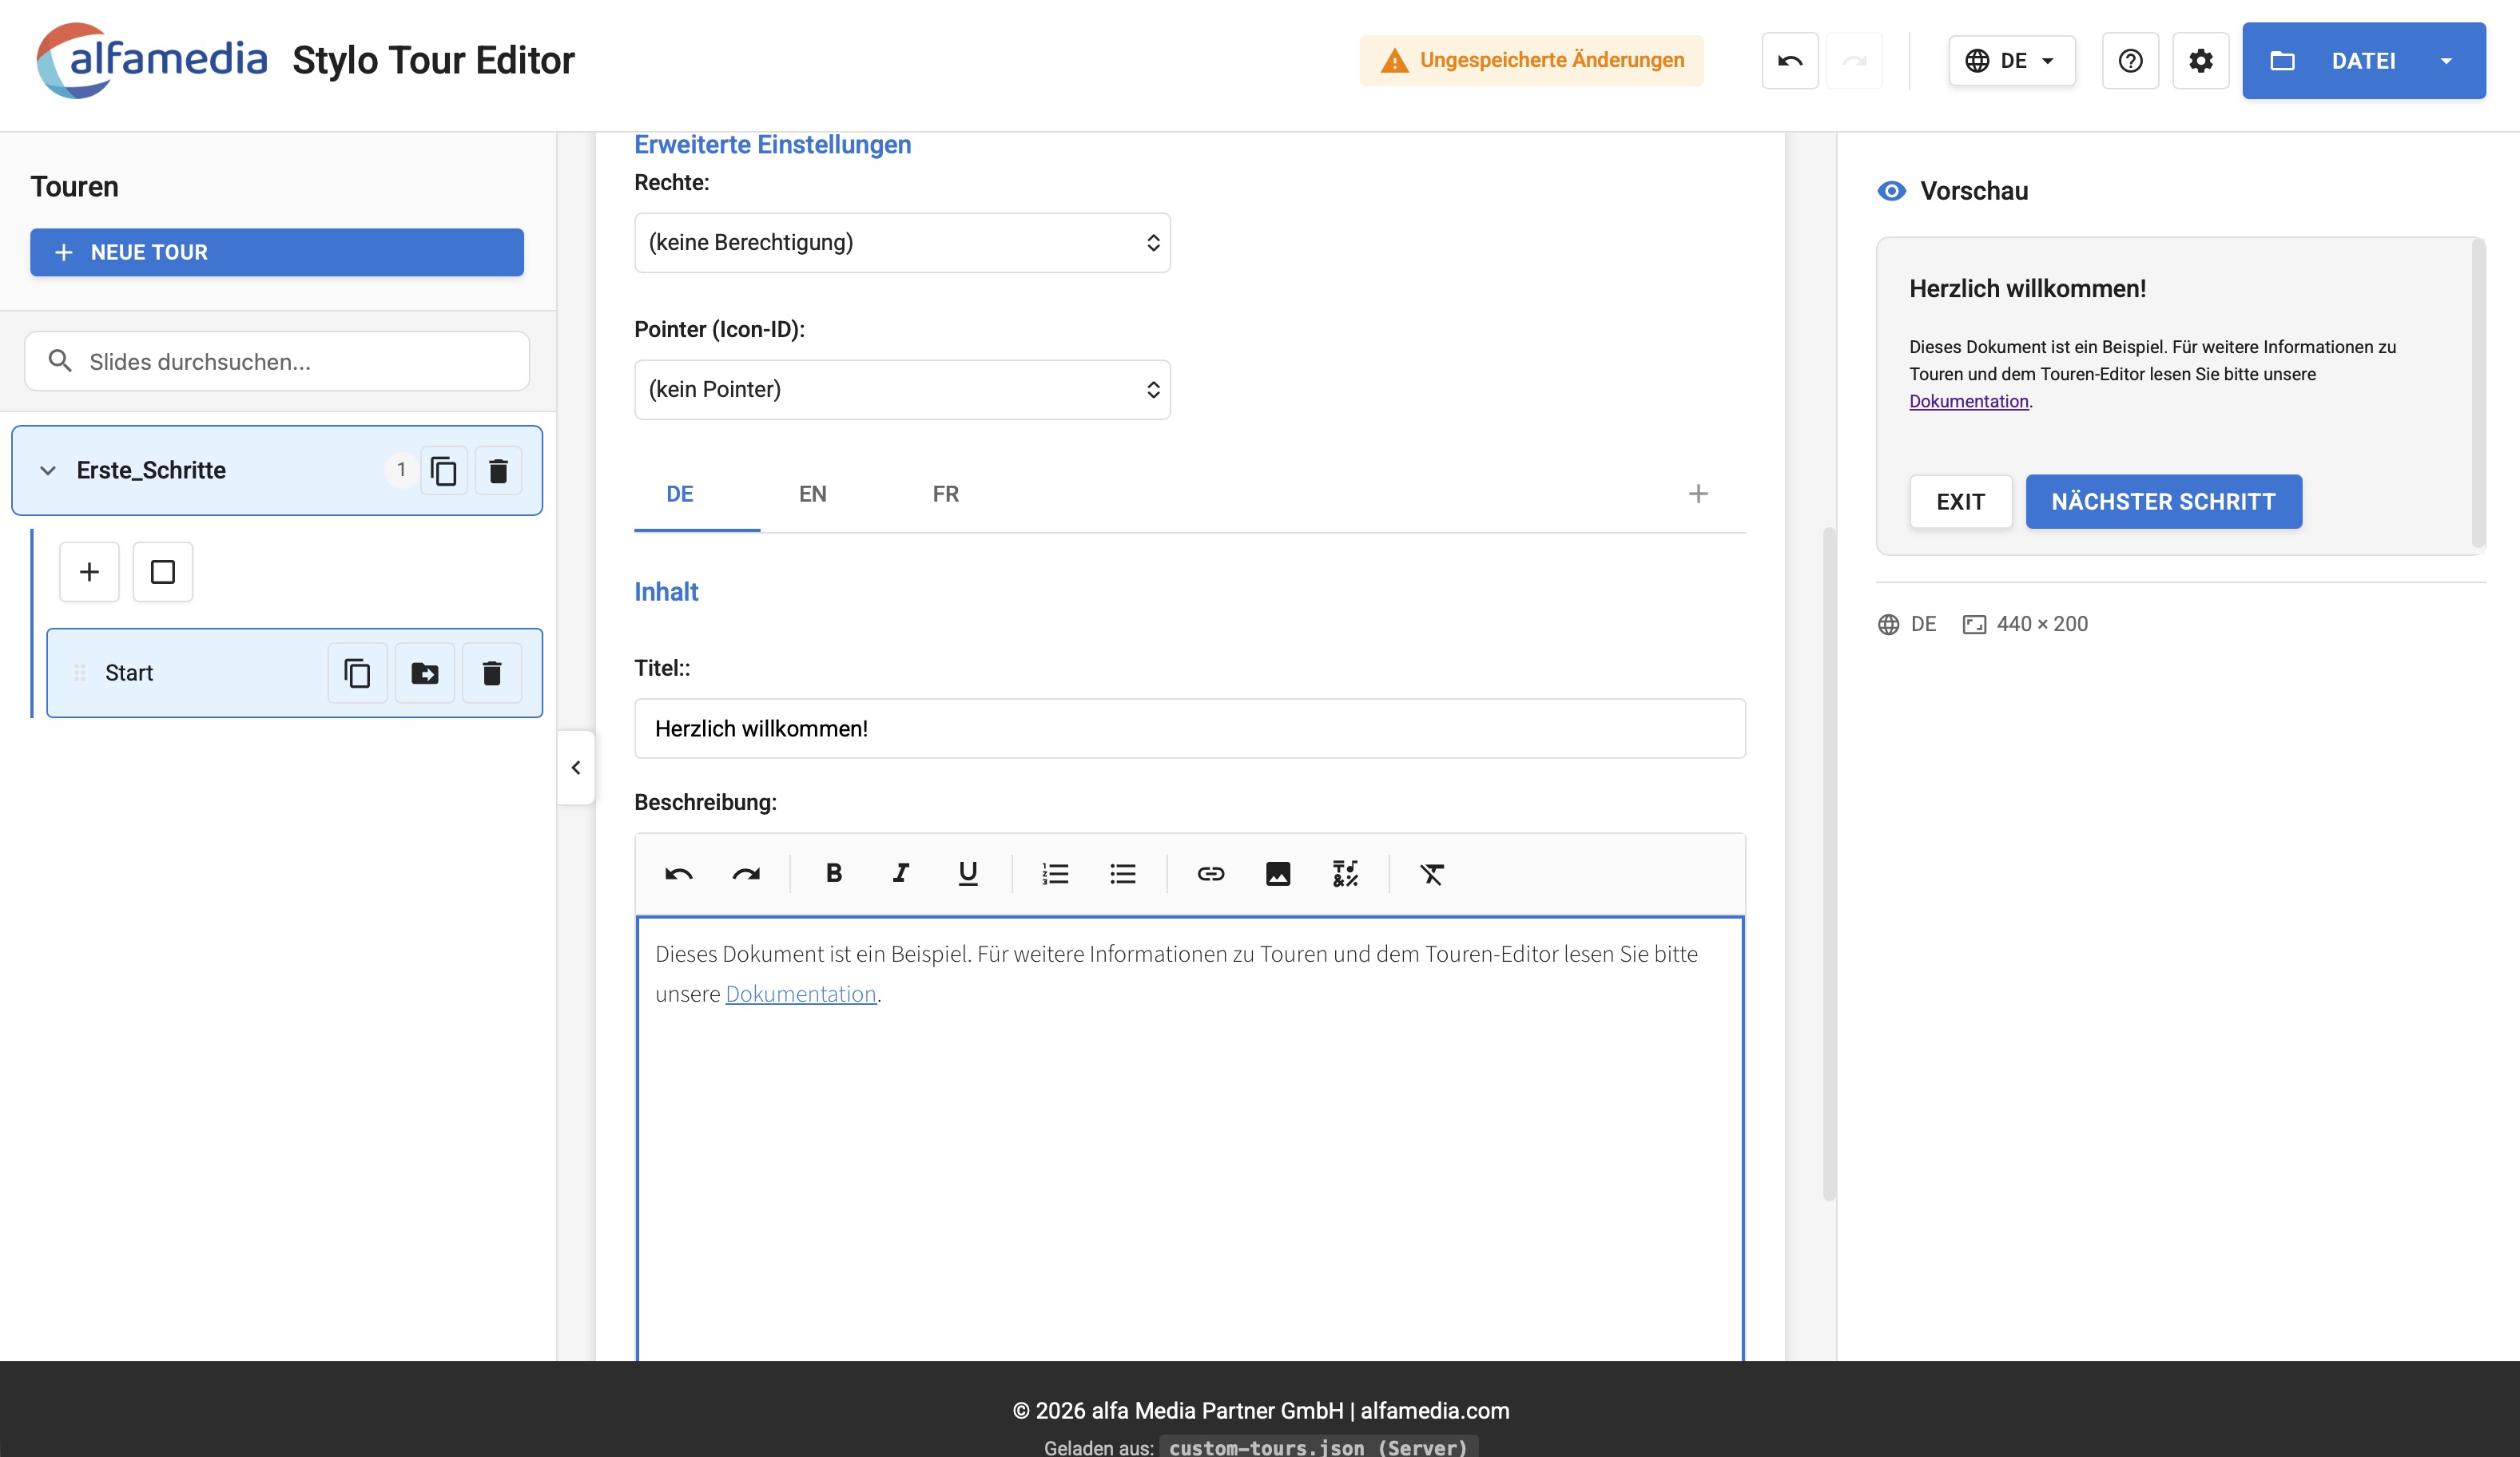Insert an image in the description
Viewport: 2520px width, 1457px height.
pyautogui.click(x=1277, y=873)
